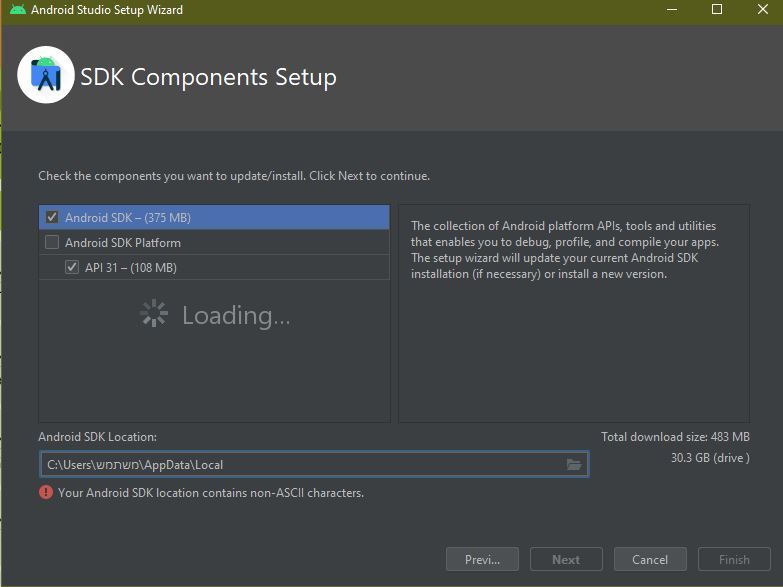The image size is (783, 587).
Task: Select the Android SDK Platform row label
Action: tap(123, 242)
